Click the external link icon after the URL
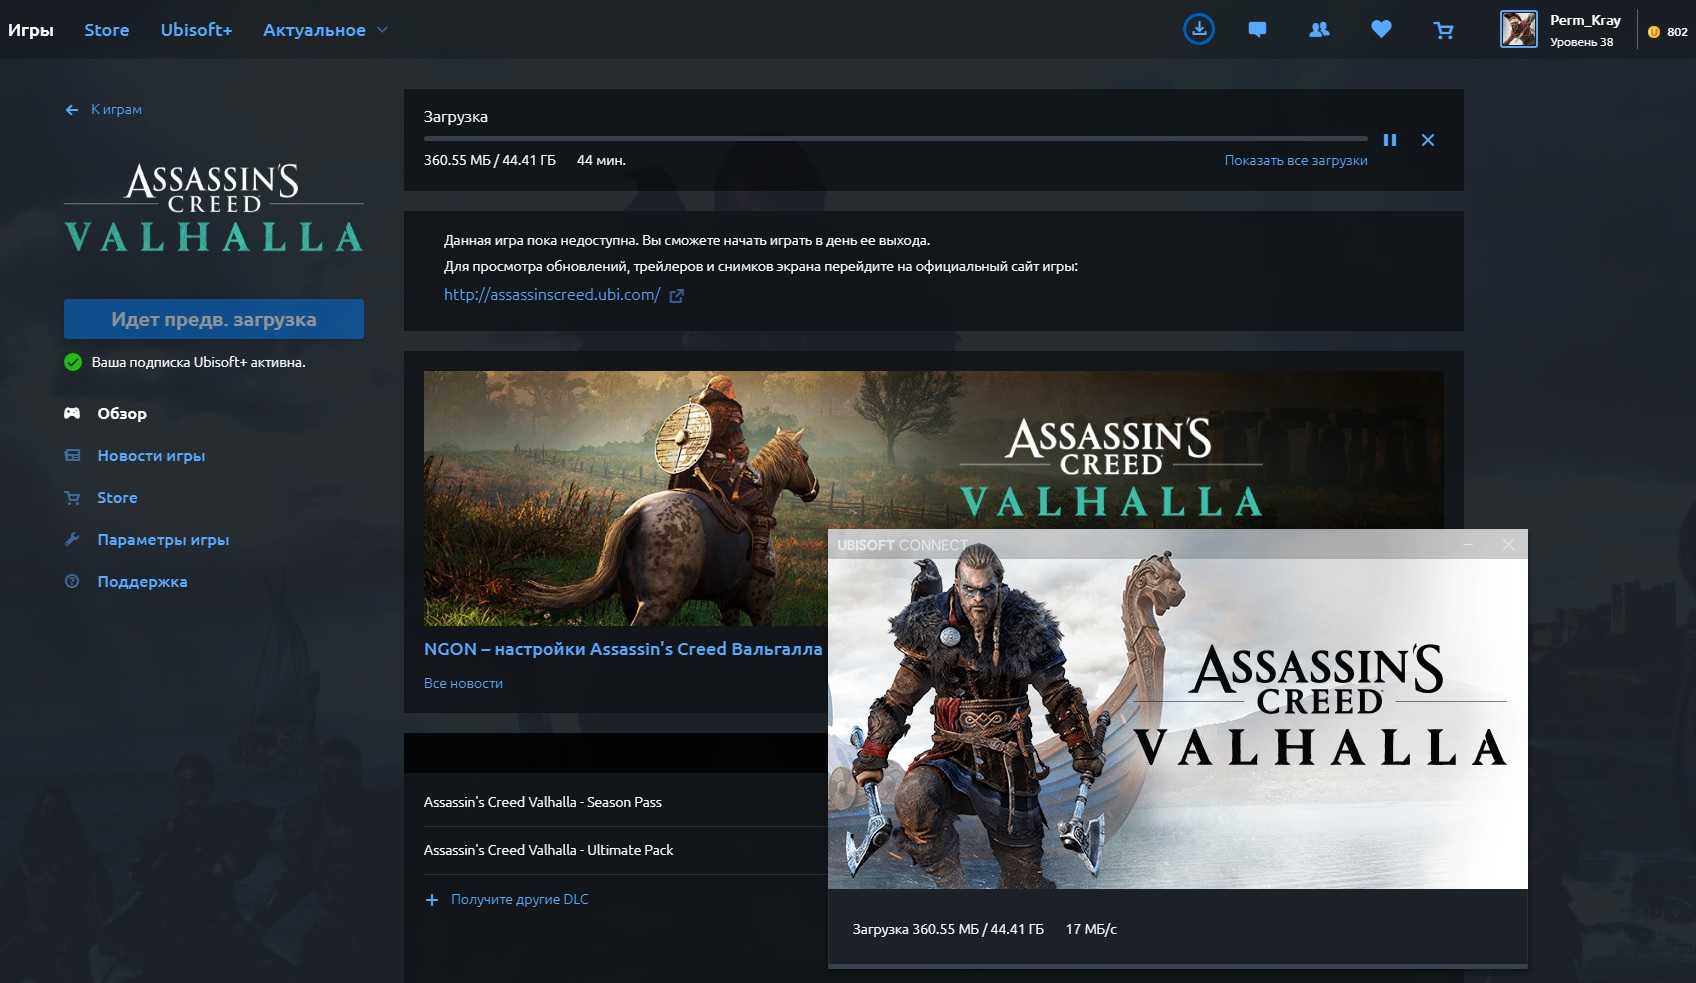 click(x=676, y=296)
